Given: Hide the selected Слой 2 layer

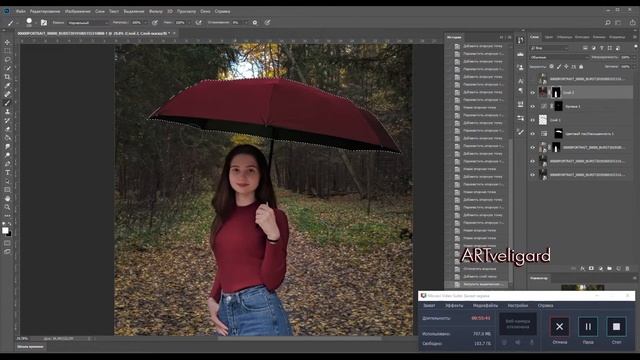Looking at the screenshot, I should [532, 93].
